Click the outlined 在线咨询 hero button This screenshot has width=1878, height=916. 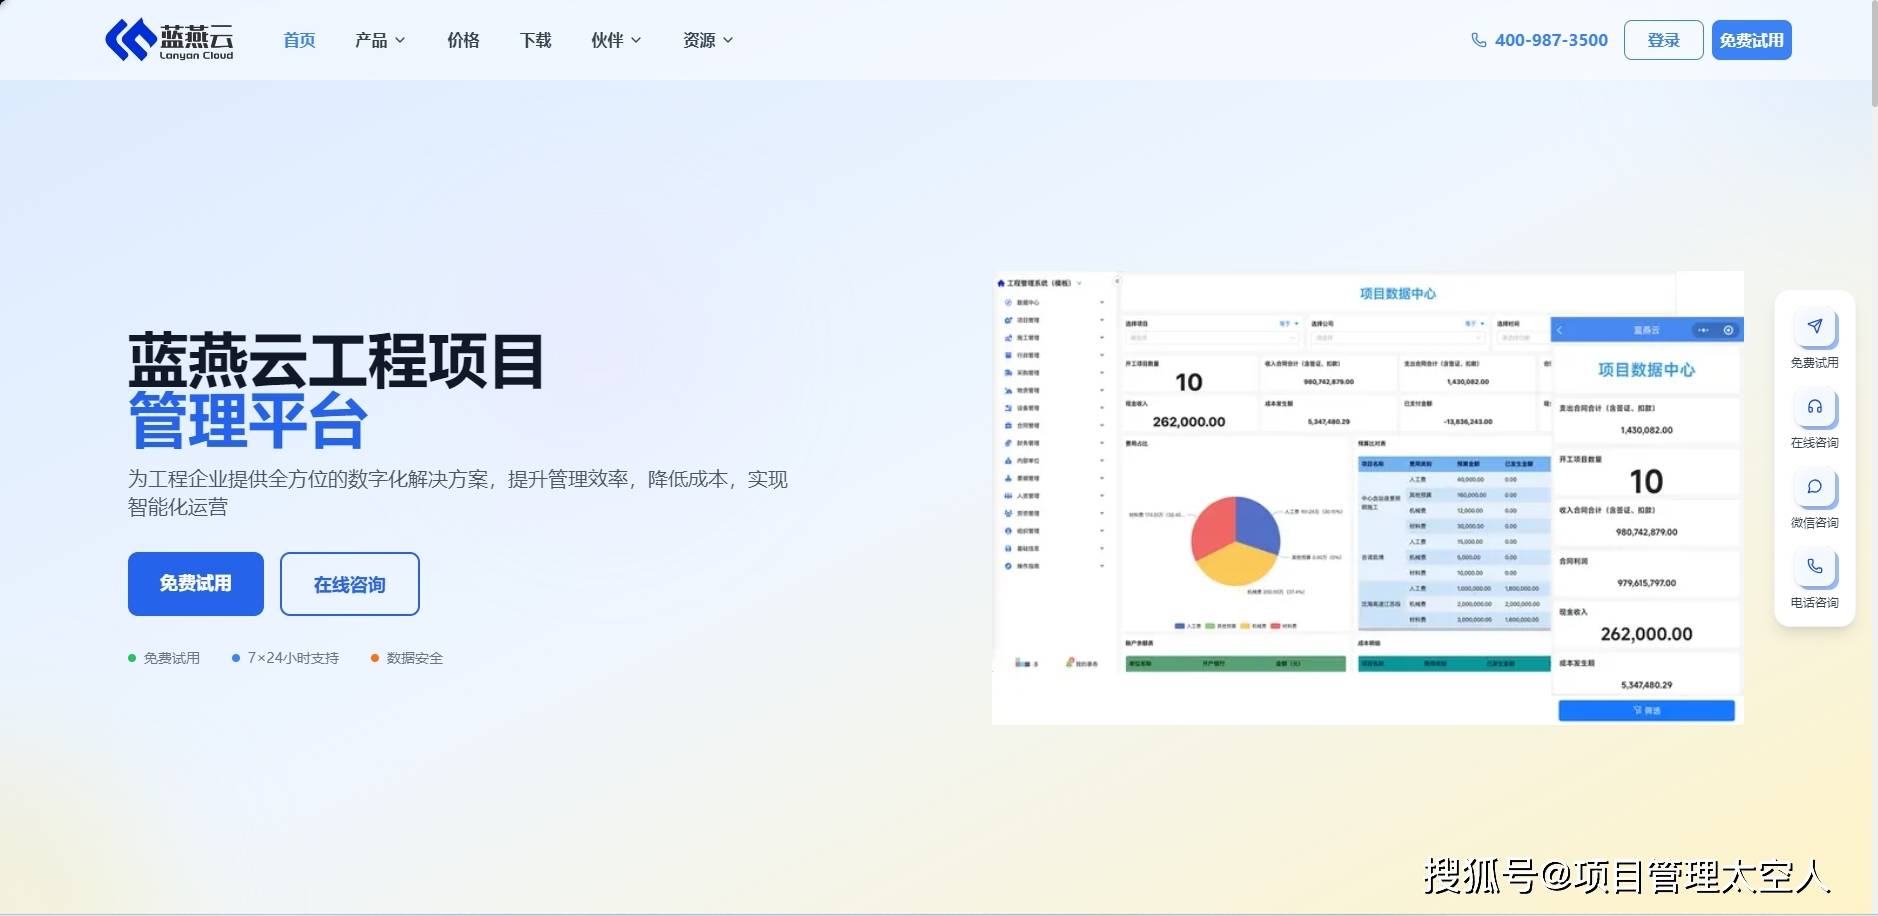point(349,584)
